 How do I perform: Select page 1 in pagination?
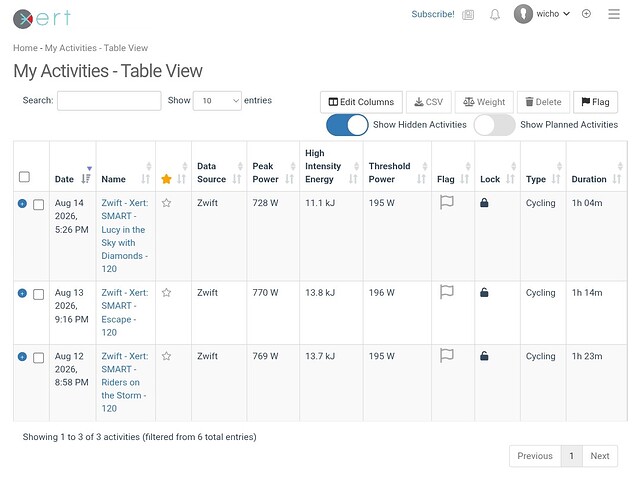(572, 456)
